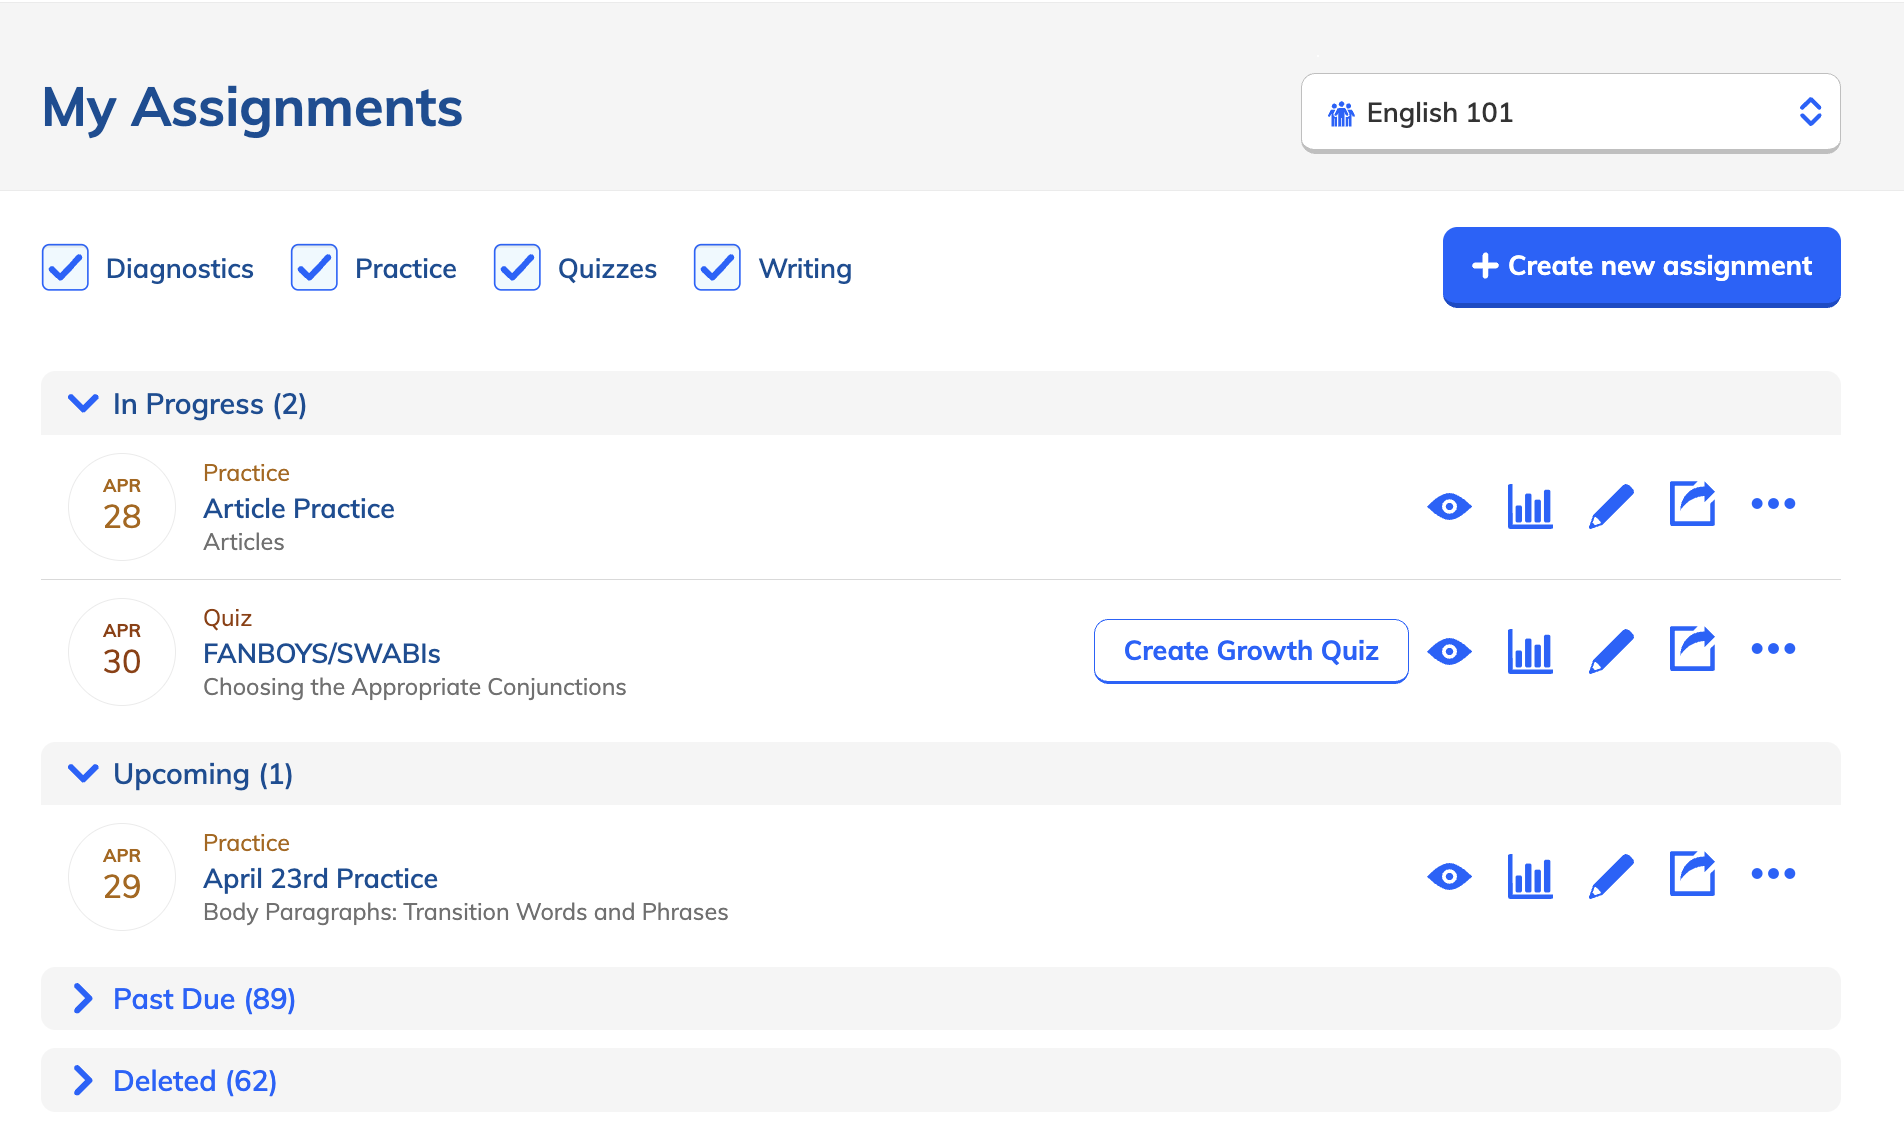Click the My Assignments heading
The height and width of the screenshot is (1144, 1904).
(x=252, y=108)
